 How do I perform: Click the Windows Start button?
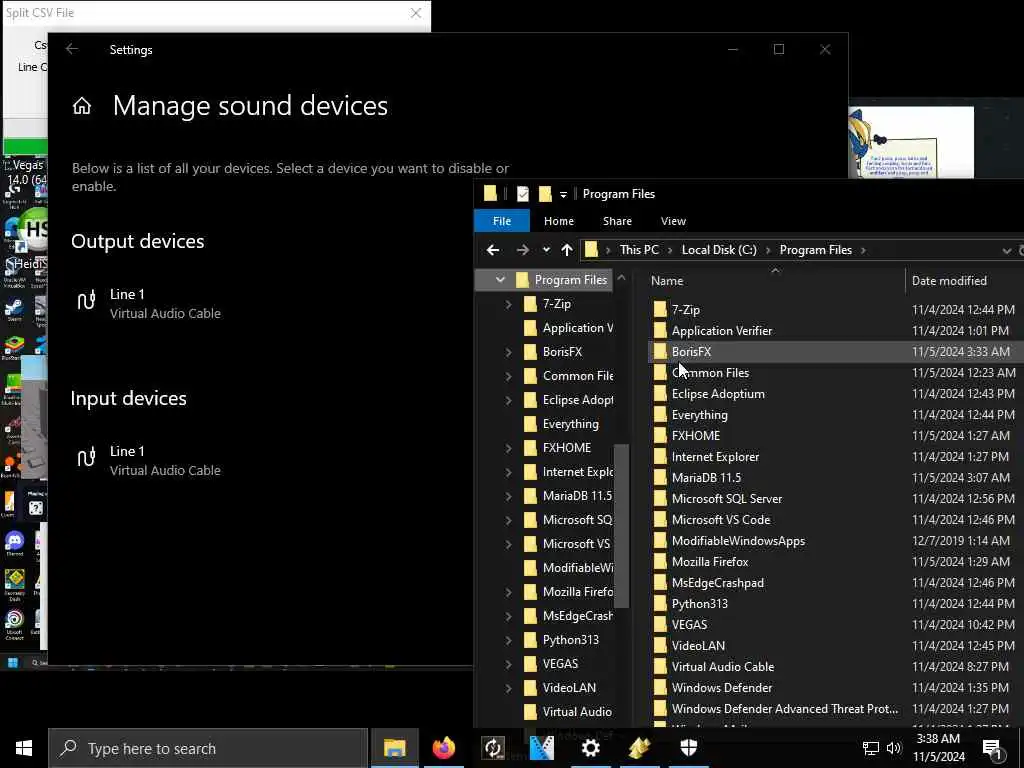24,748
